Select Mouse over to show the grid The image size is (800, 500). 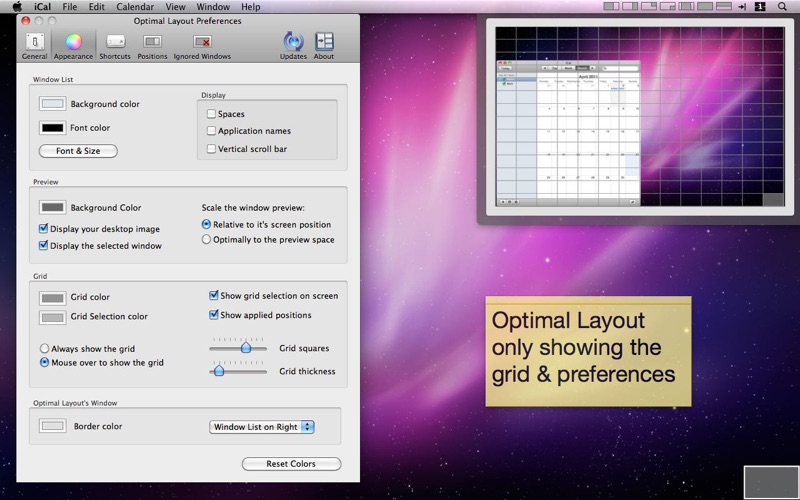pos(44,362)
